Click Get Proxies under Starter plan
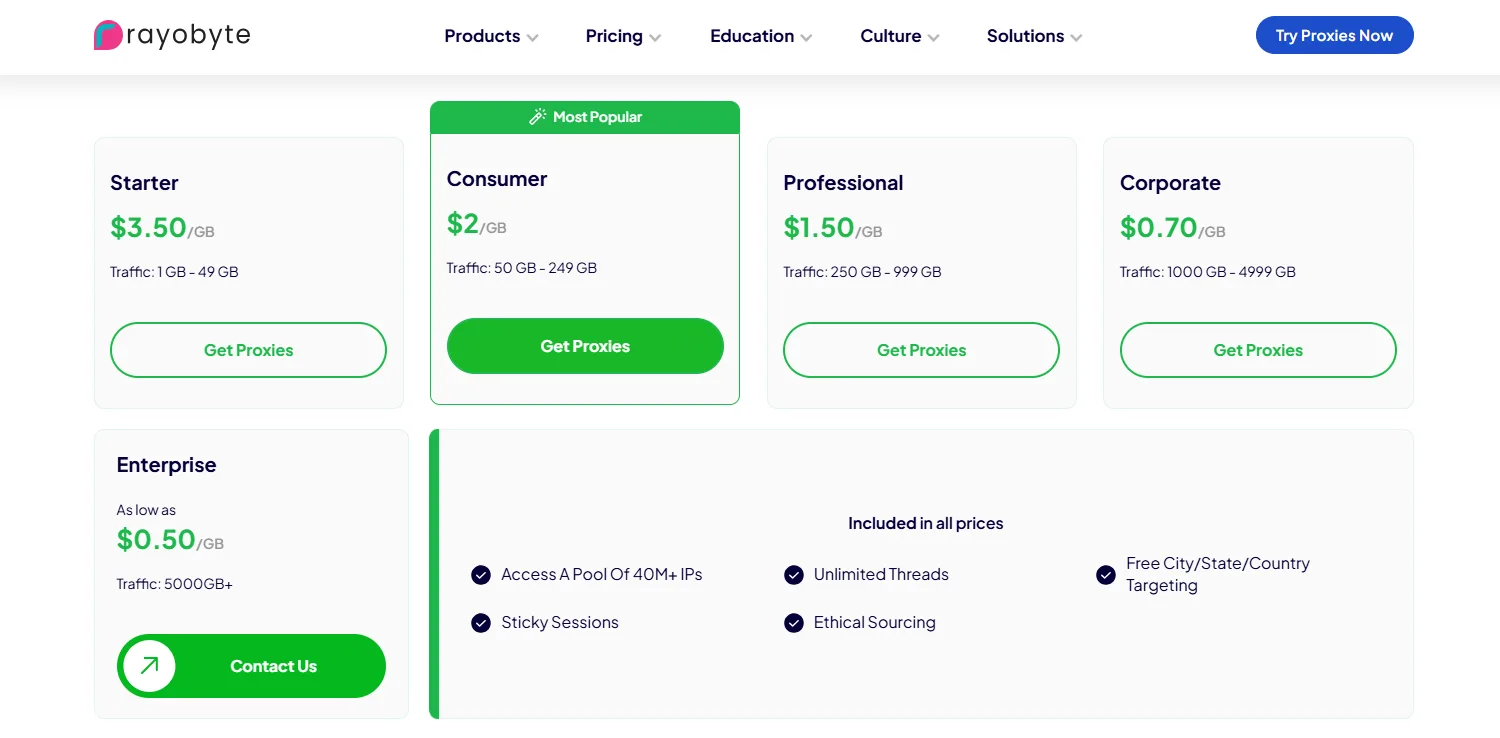Viewport: 1500px width, 738px height. click(248, 350)
